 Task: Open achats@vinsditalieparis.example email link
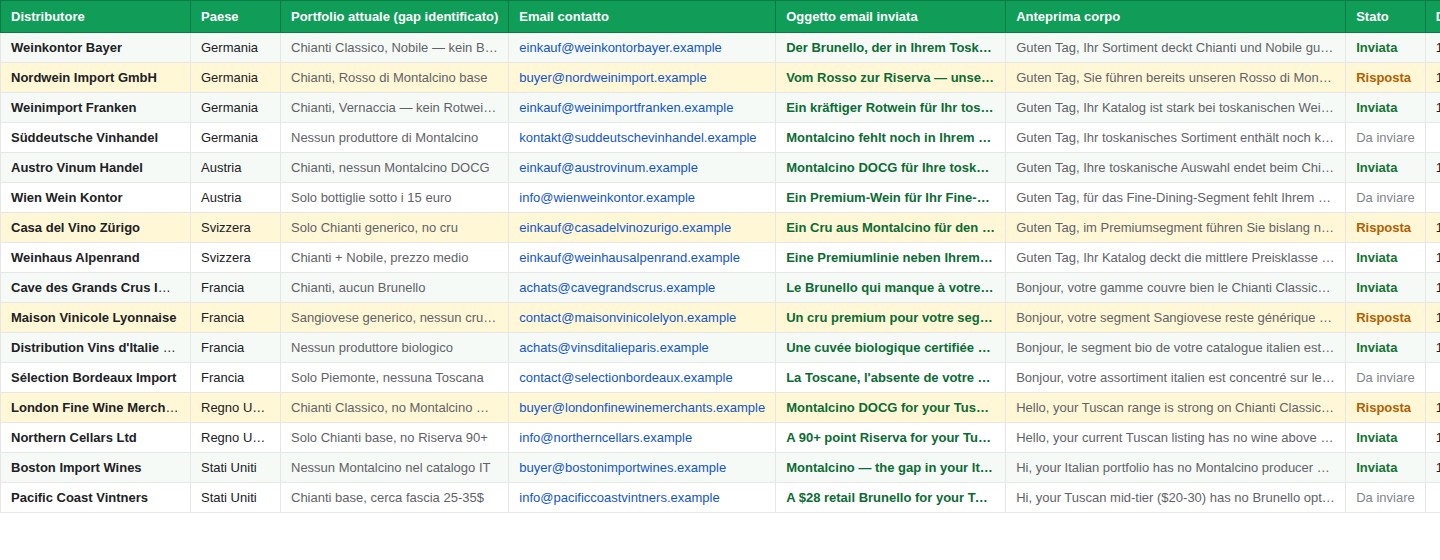pyautogui.click(x=614, y=348)
